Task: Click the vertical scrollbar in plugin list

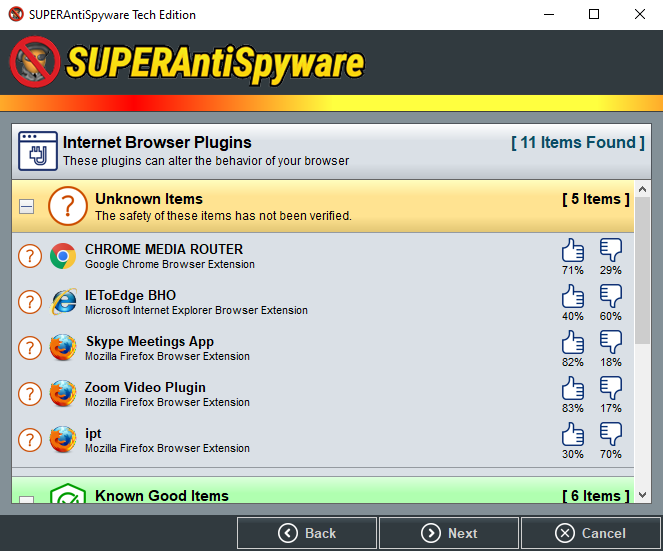Action: pyautogui.click(x=642, y=300)
